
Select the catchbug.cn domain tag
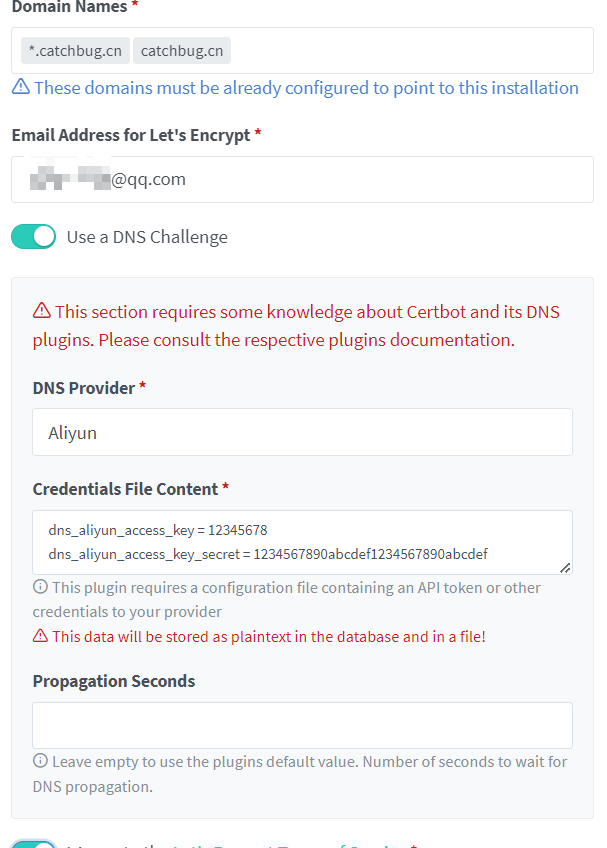181,51
